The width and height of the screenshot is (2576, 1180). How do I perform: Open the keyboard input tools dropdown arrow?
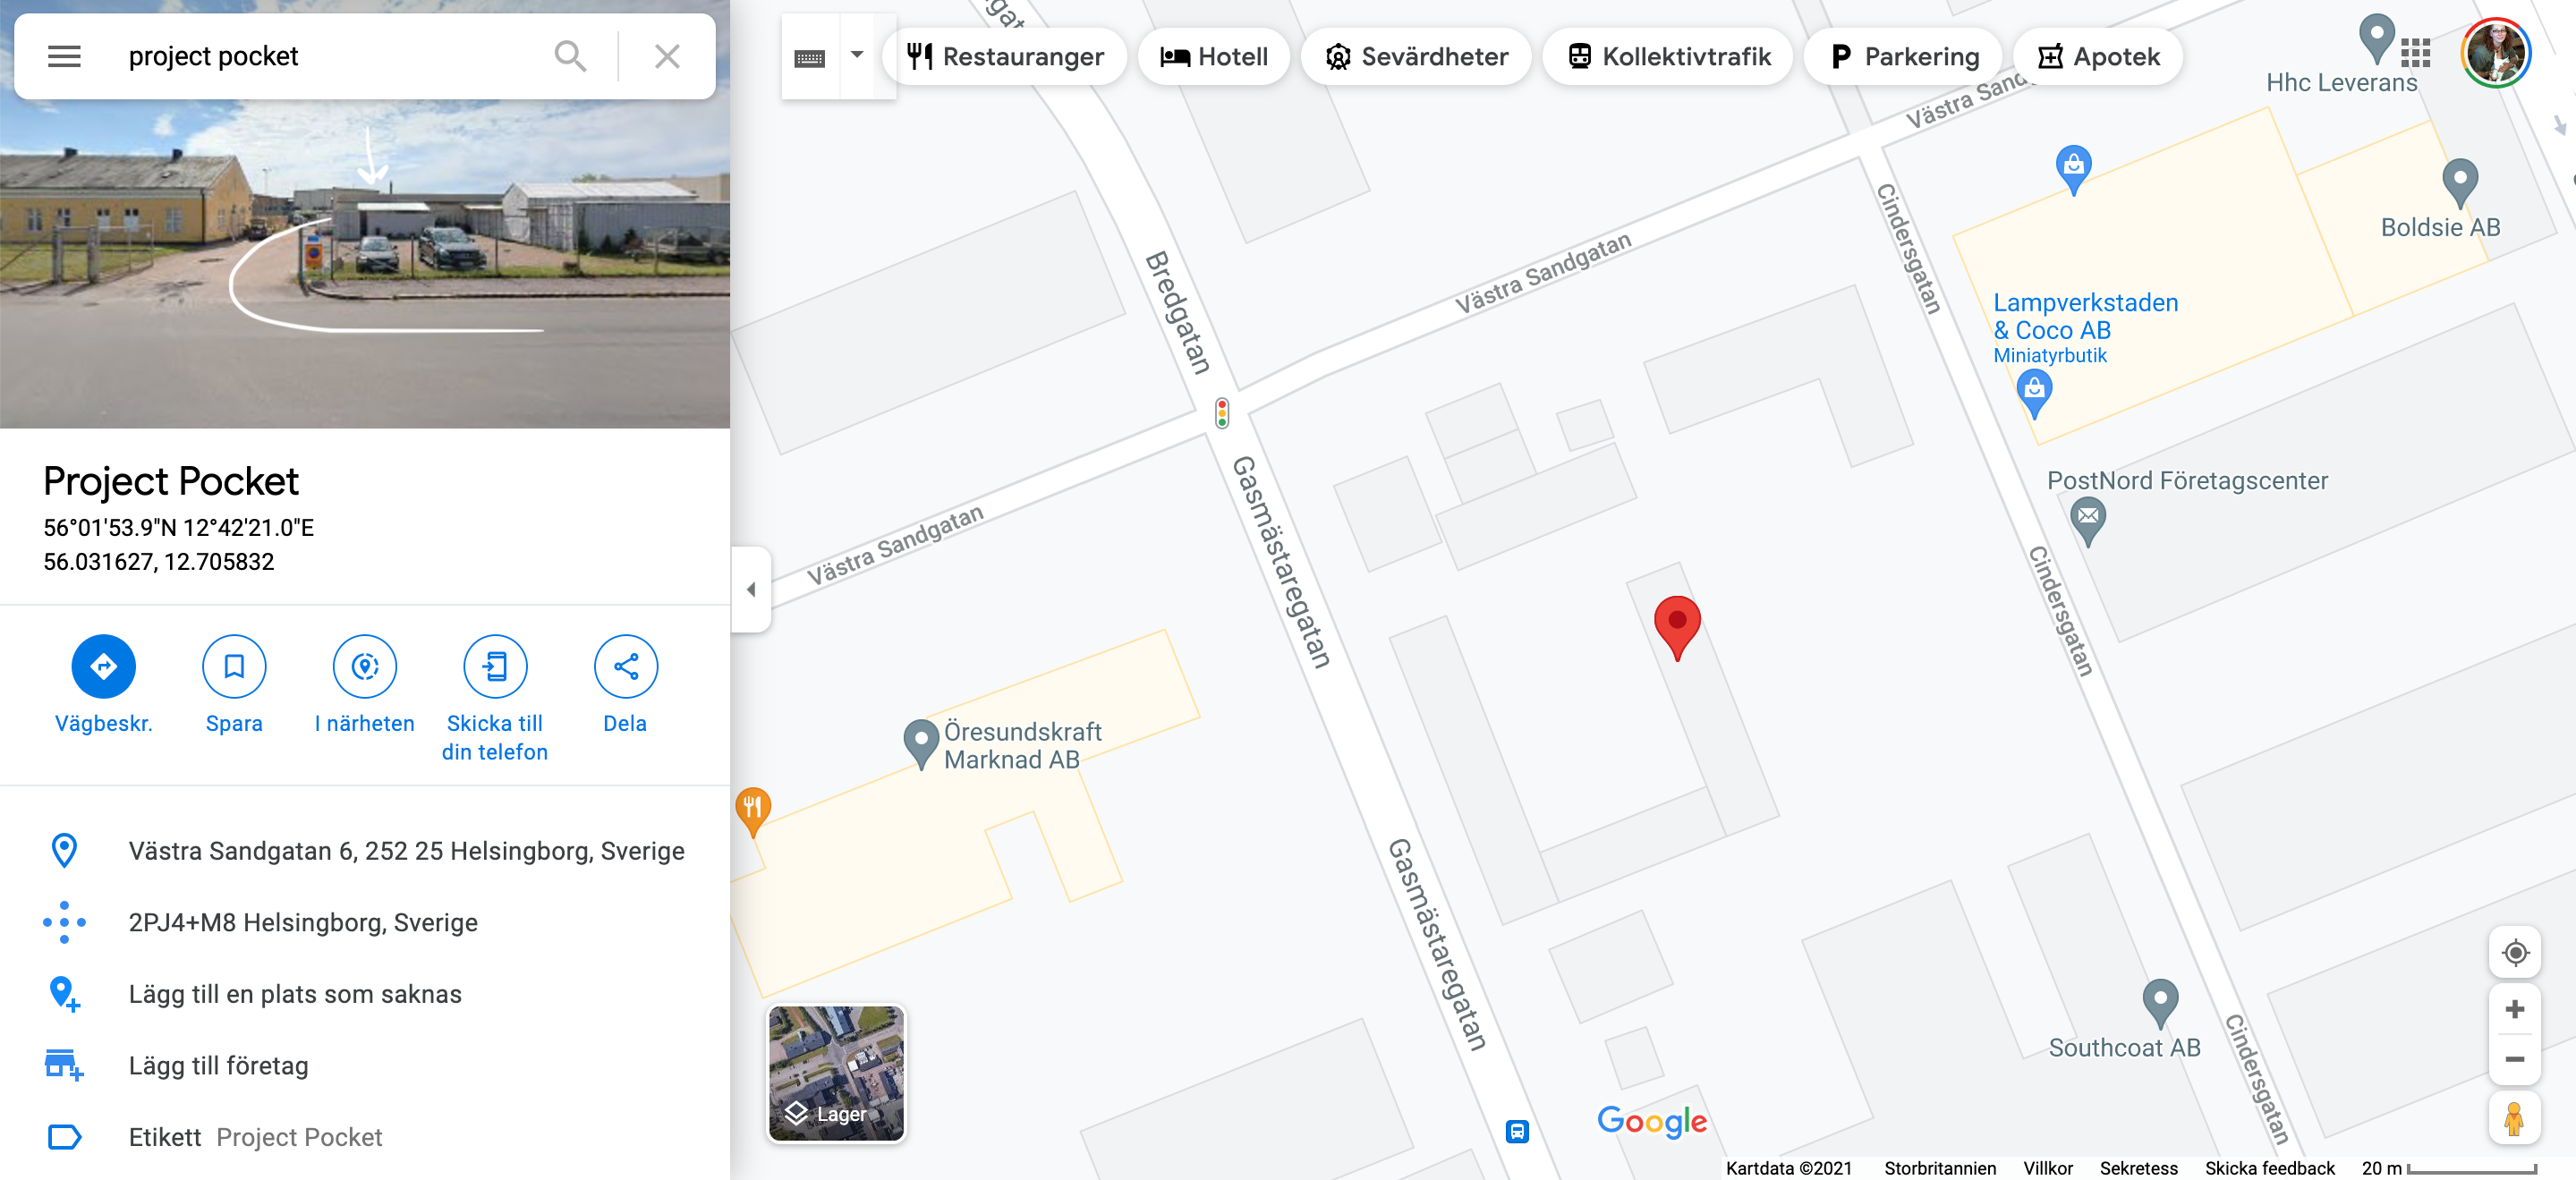tap(857, 56)
